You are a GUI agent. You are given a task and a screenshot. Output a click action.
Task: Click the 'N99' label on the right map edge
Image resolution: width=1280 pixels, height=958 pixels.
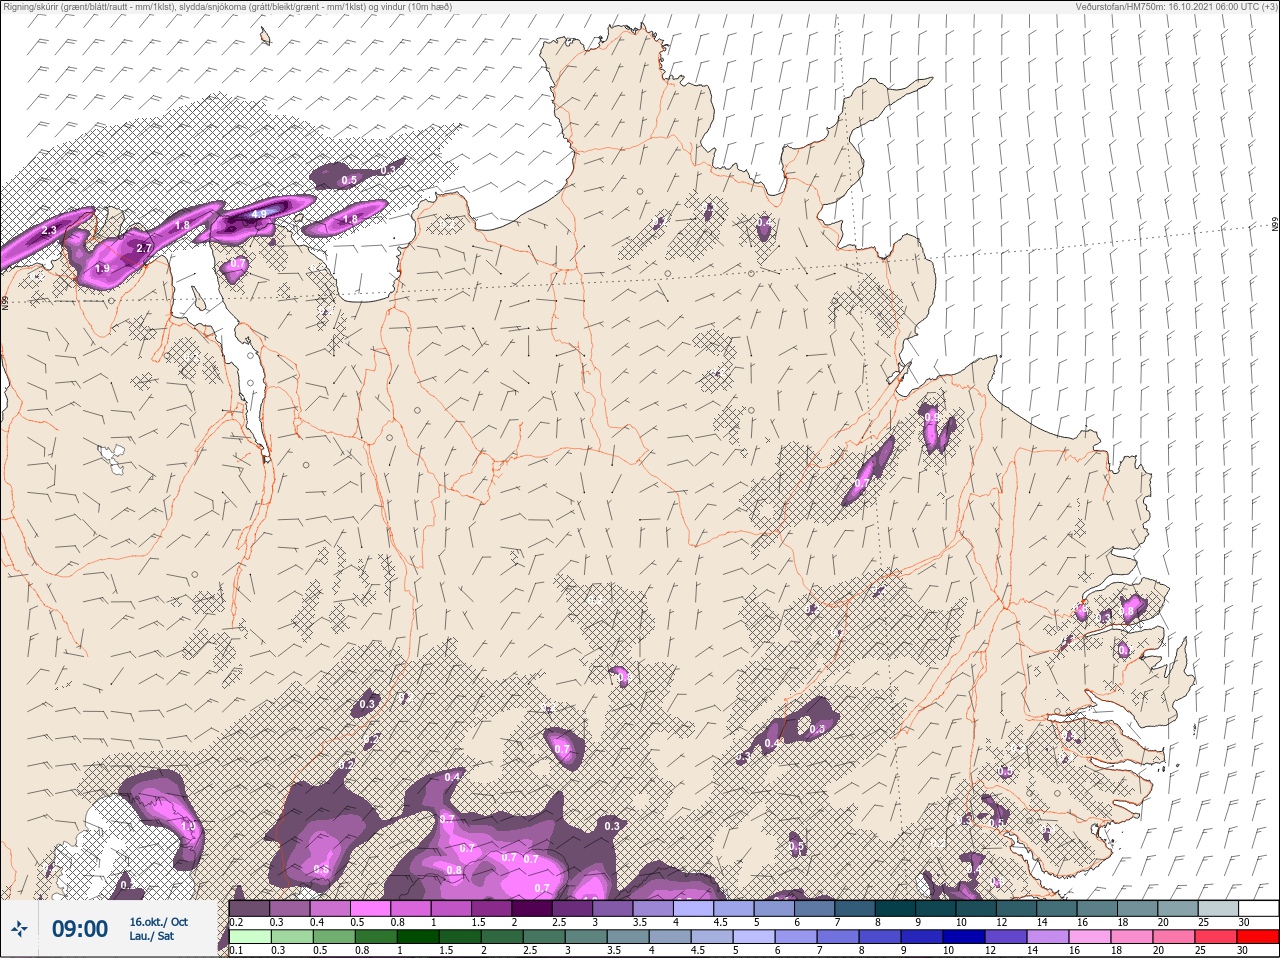coord(1275,225)
